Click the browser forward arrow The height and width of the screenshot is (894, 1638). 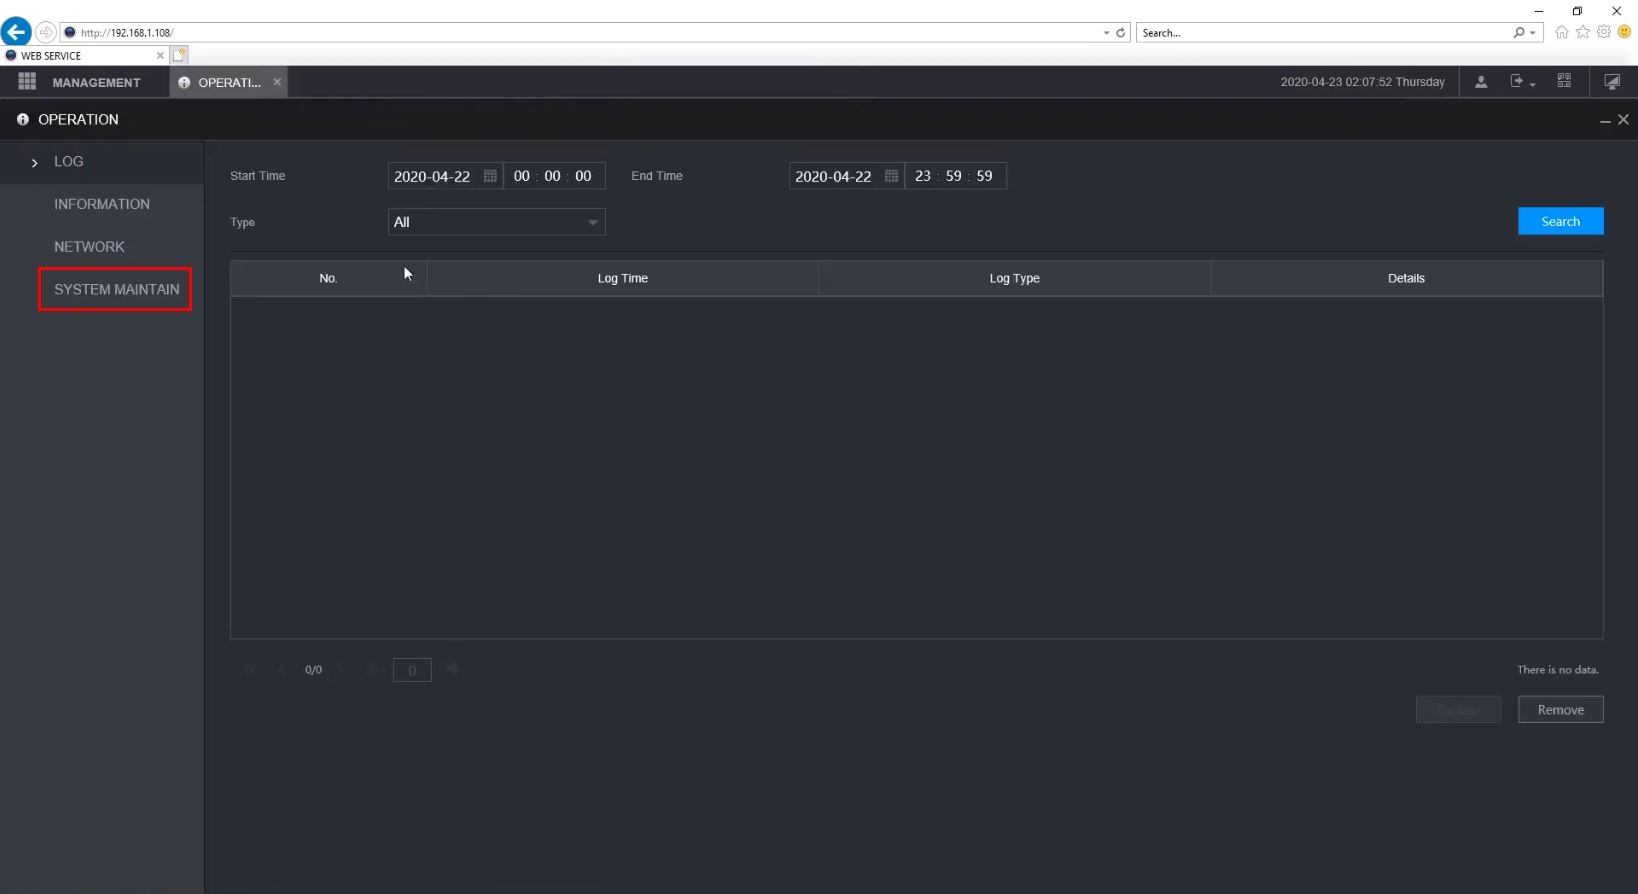point(46,32)
